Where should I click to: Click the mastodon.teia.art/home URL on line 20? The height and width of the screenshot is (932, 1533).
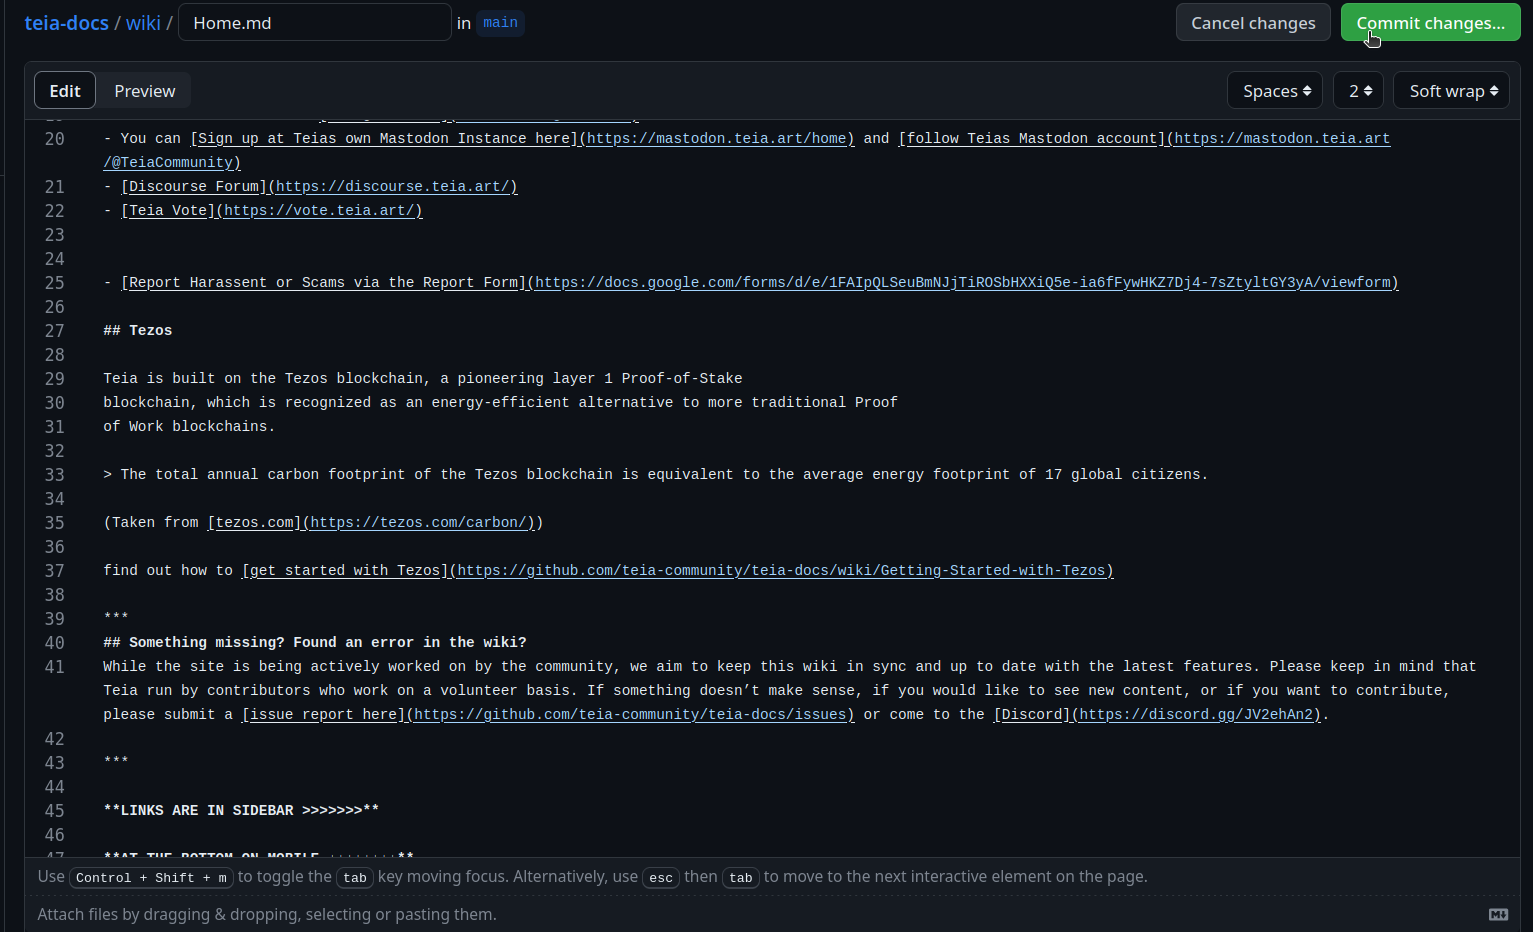point(717,139)
